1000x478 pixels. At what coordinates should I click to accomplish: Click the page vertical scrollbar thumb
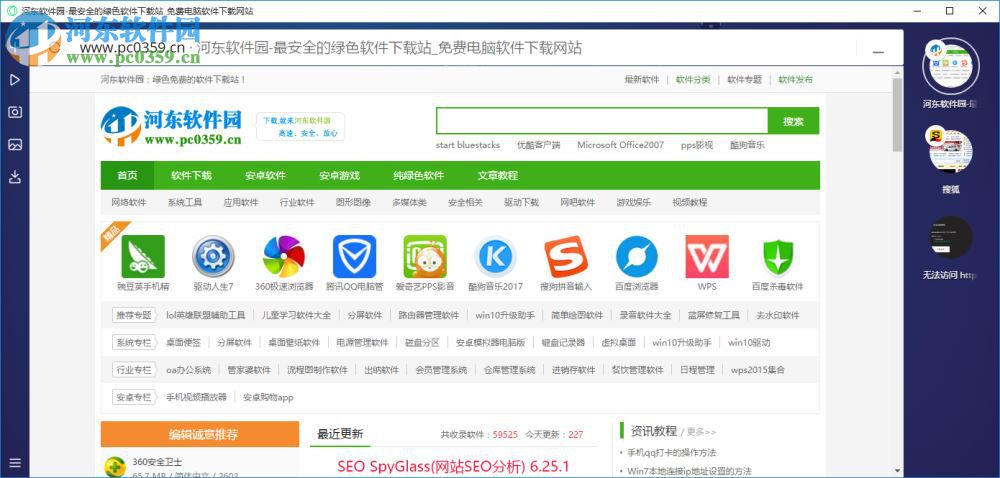click(x=897, y=115)
